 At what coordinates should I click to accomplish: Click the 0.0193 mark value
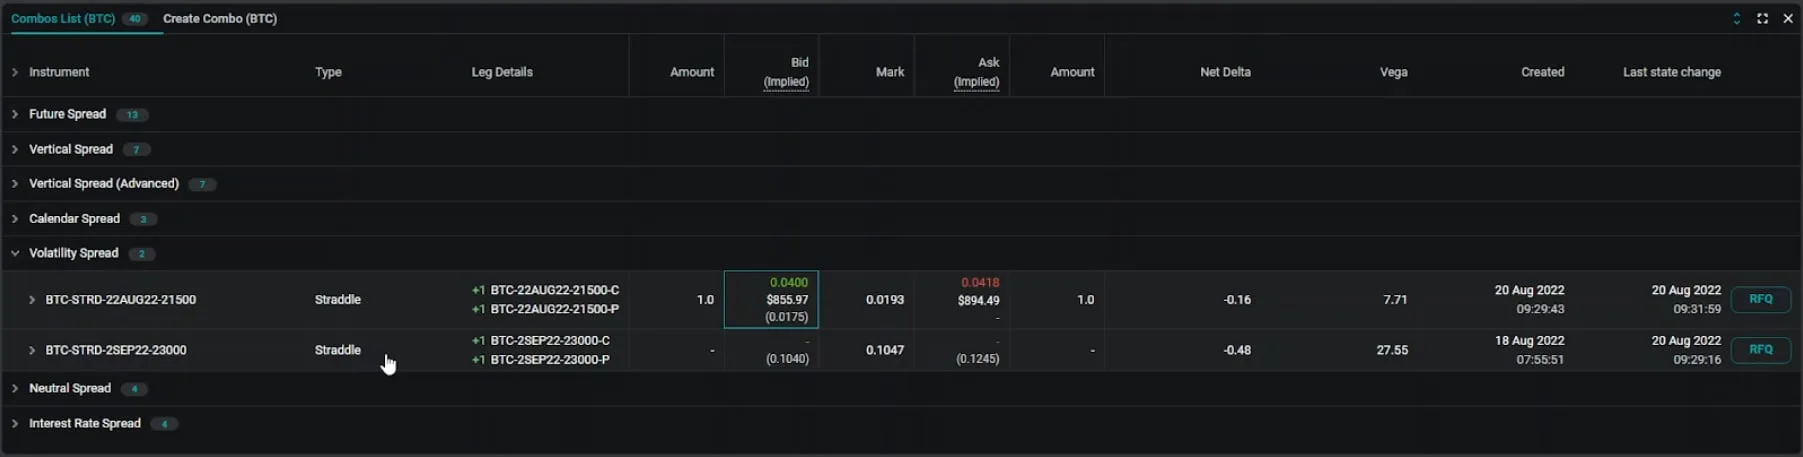(885, 300)
